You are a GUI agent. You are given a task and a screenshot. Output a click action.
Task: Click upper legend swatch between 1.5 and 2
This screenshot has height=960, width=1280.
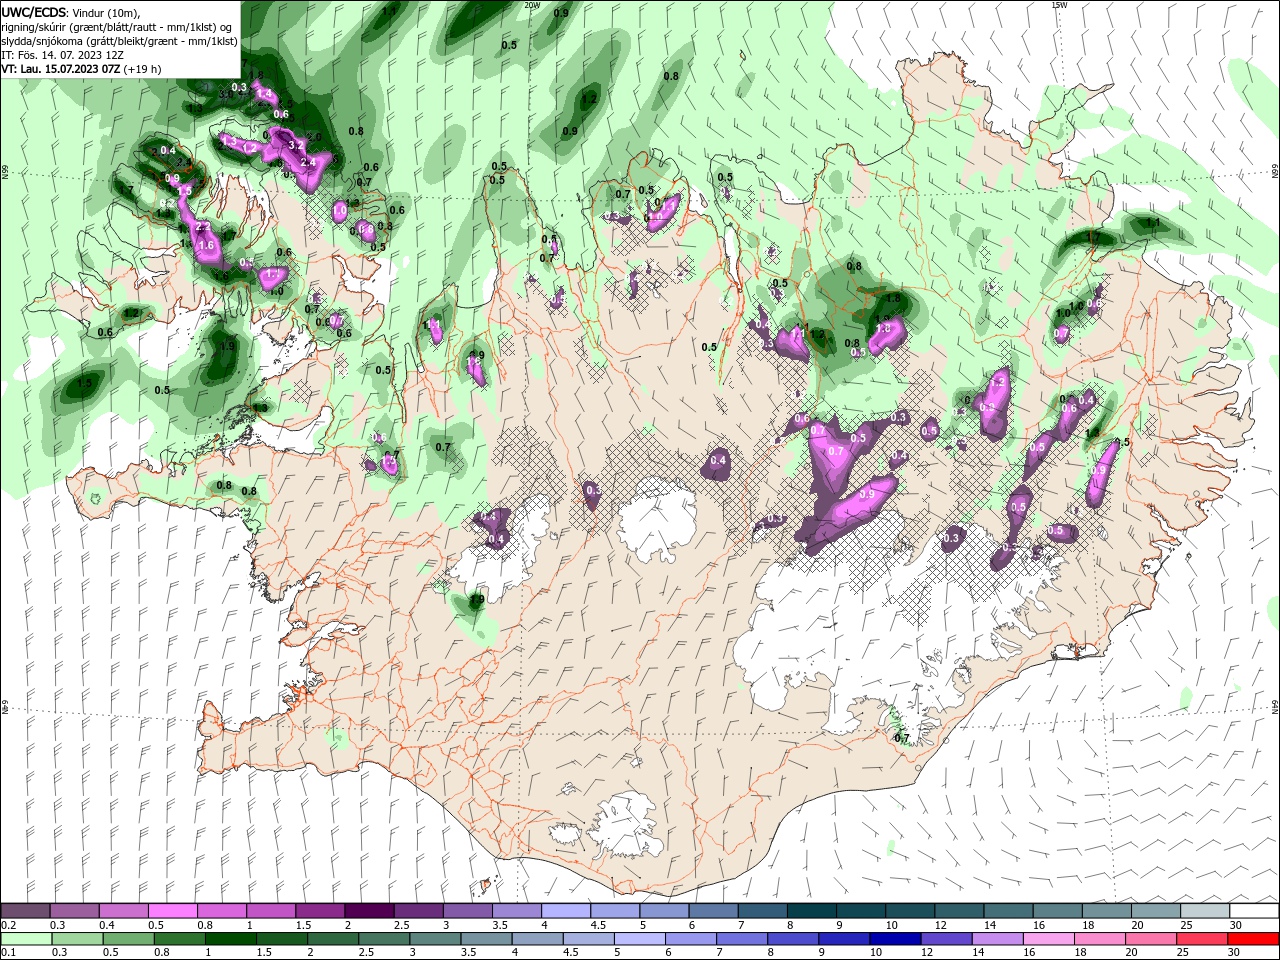click(320, 911)
